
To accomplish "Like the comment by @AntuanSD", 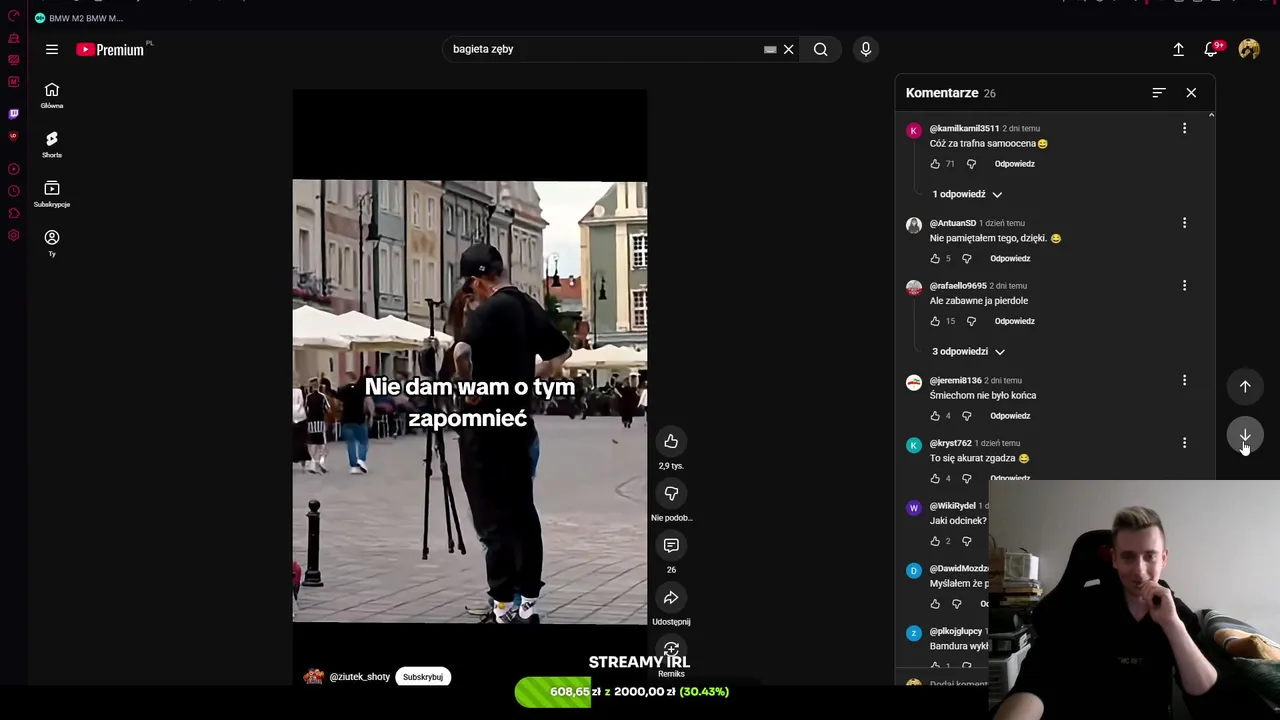I will (936, 259).
